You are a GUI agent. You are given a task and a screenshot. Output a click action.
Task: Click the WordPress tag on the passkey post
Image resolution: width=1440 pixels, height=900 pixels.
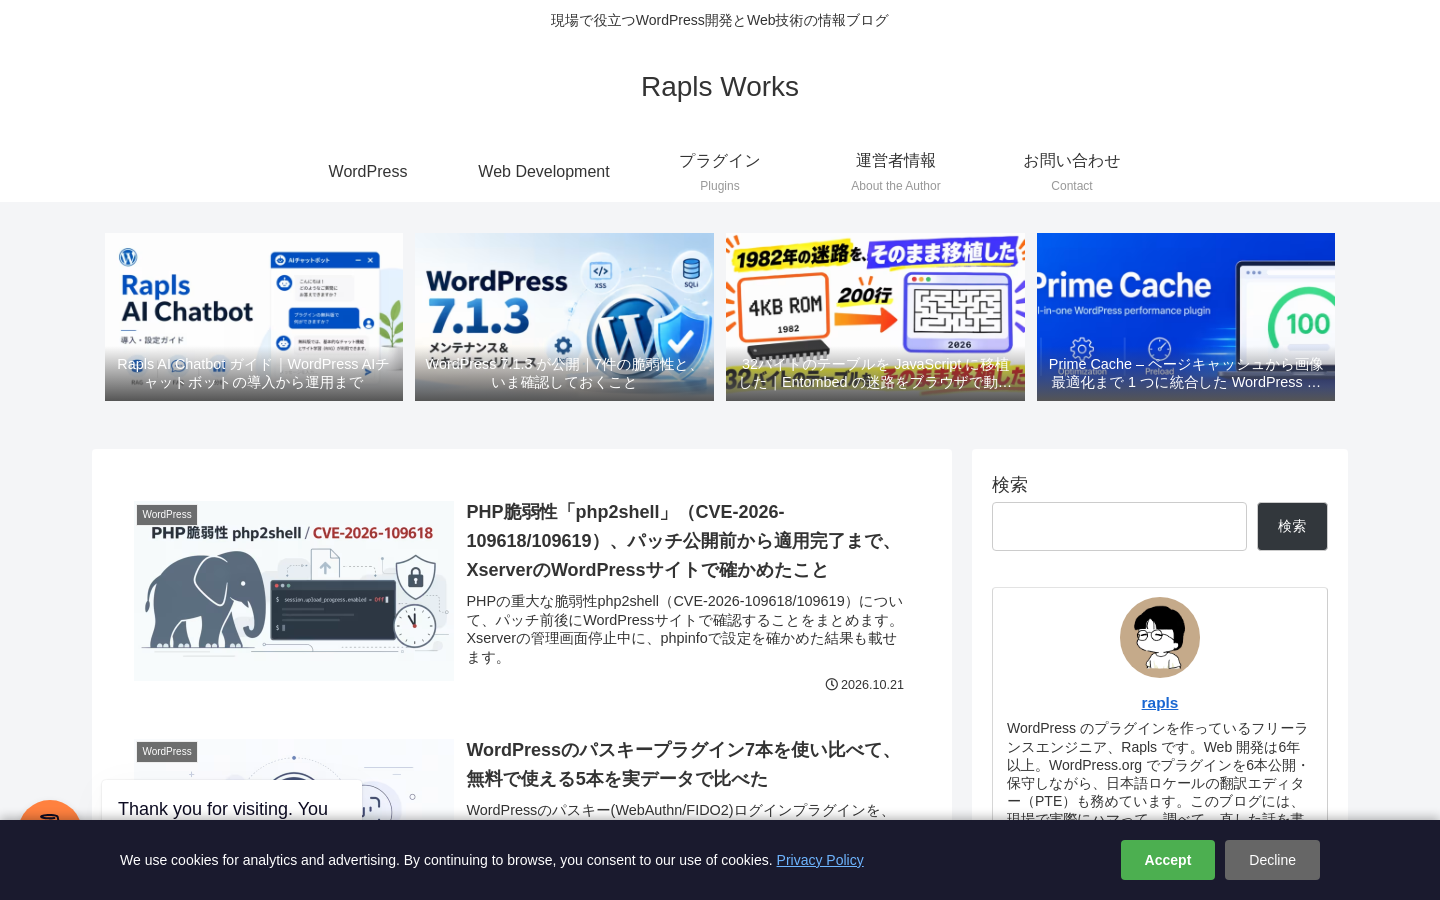coord(167,752)
